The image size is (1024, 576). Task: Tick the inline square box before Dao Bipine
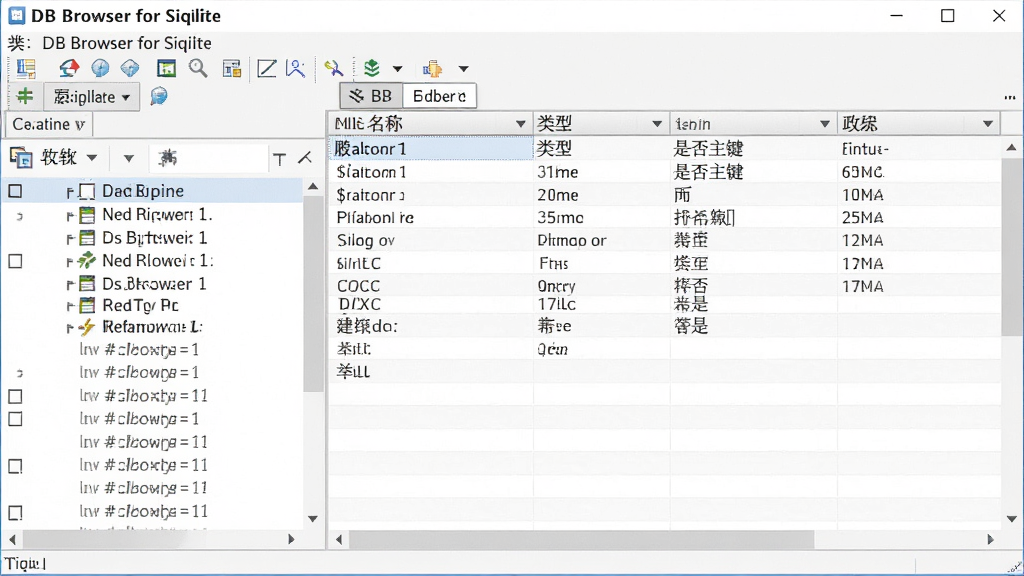[87, 191]
